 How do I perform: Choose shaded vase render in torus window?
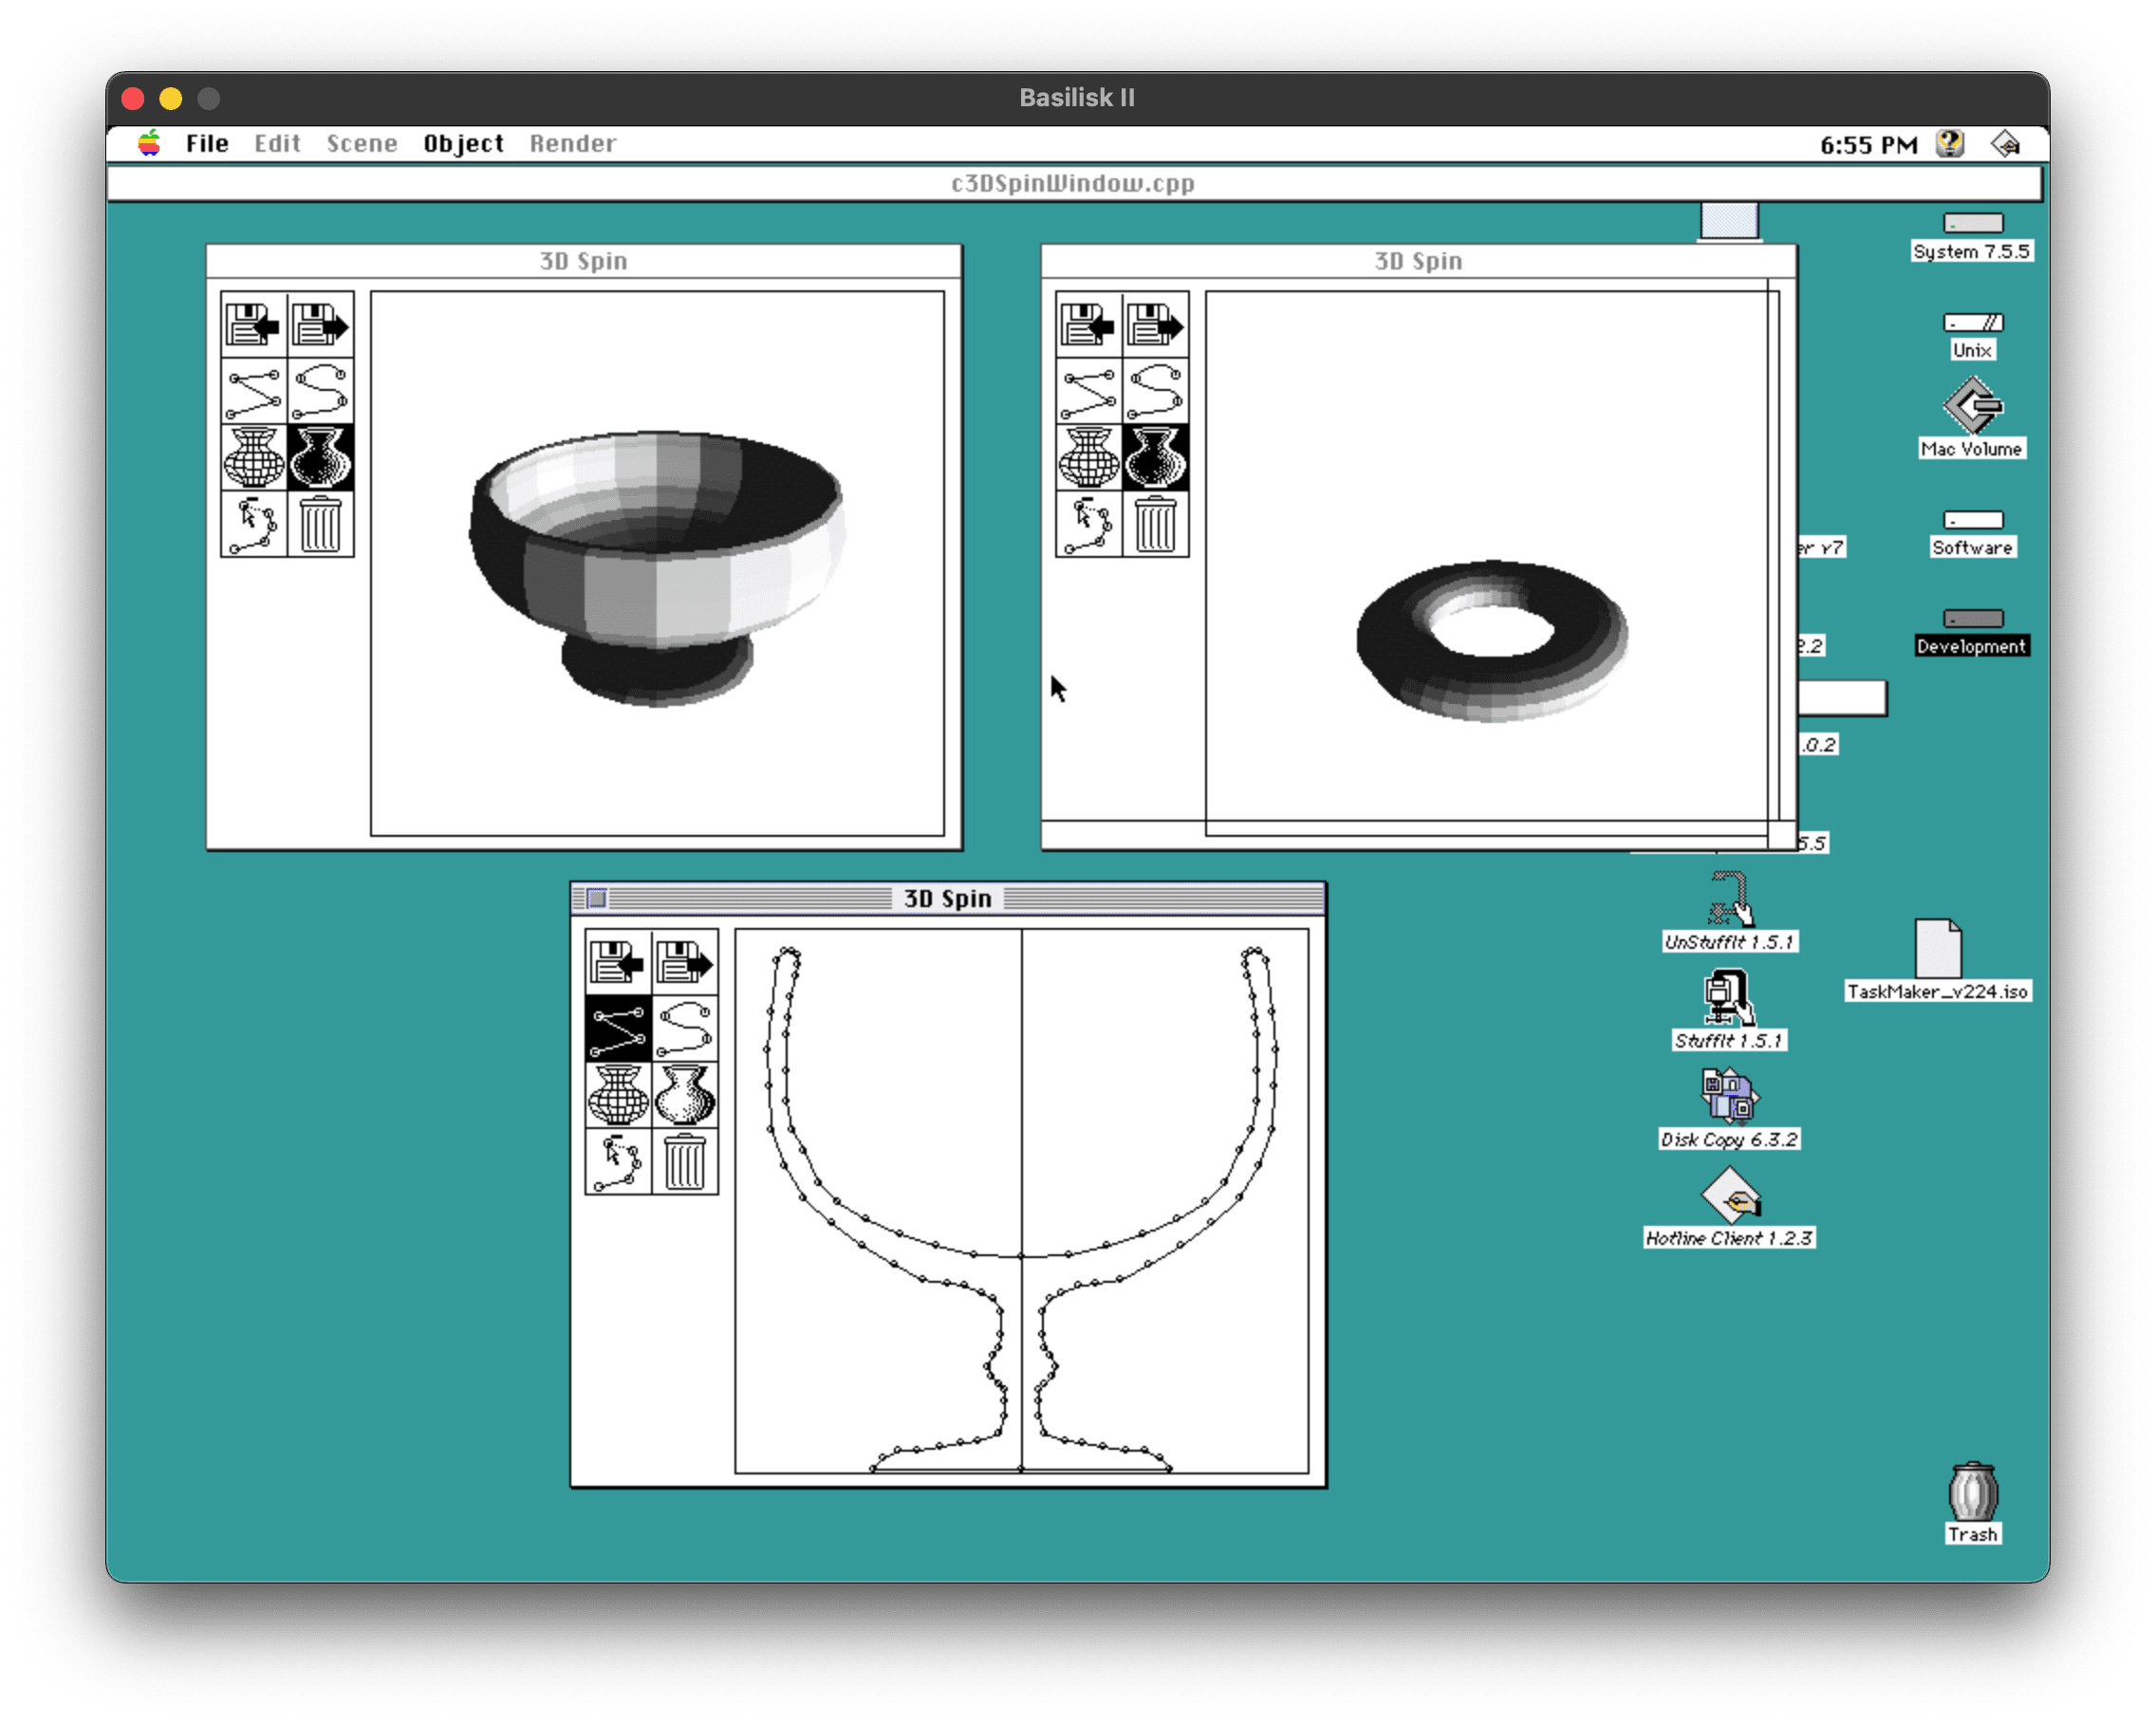coord(1155,457)
